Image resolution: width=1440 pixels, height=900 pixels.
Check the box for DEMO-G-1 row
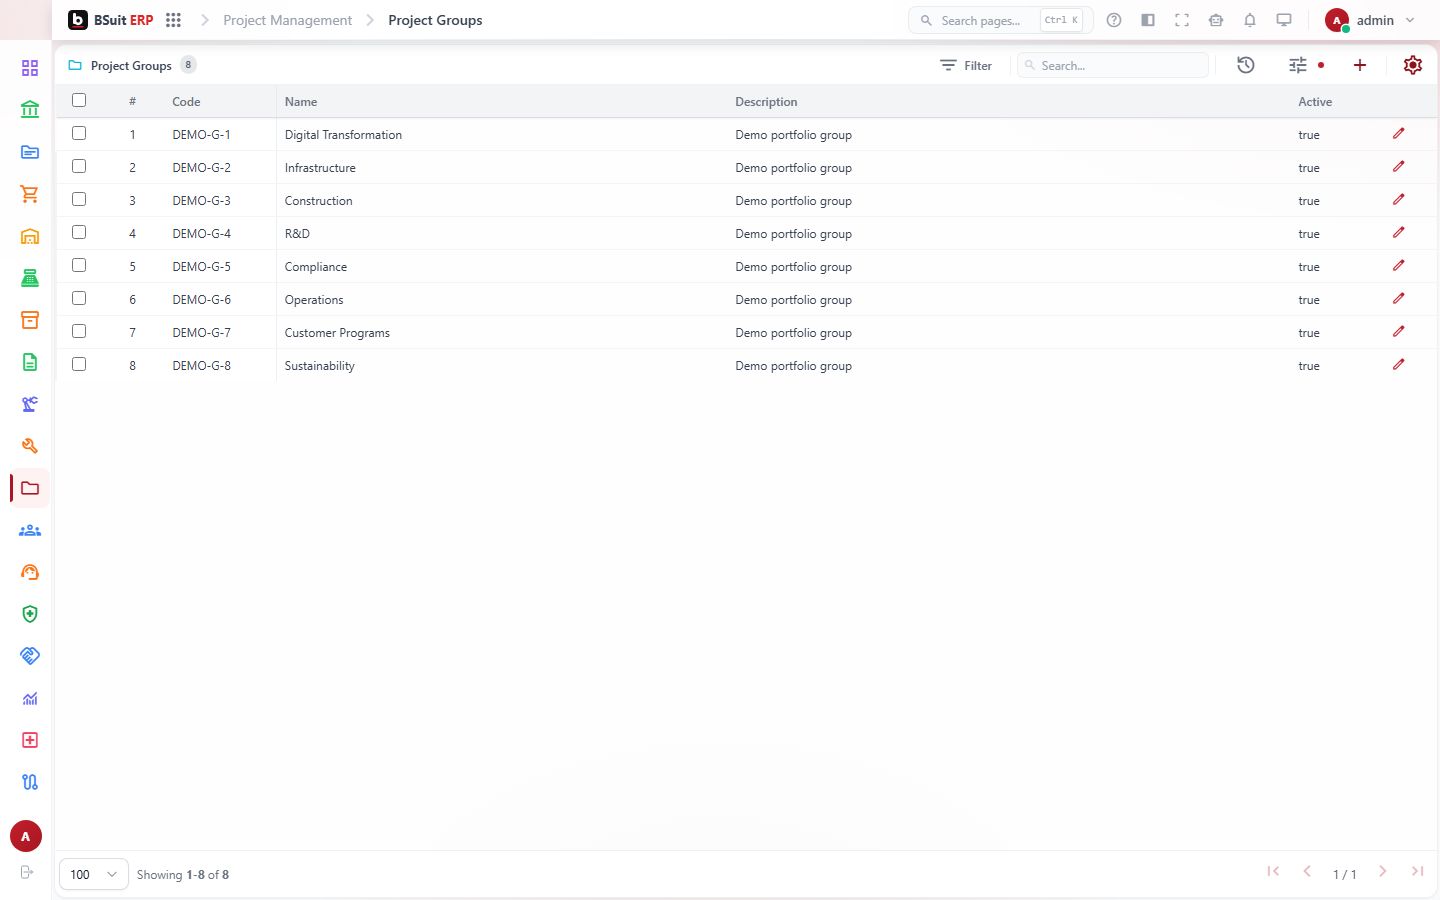[79, 133]
